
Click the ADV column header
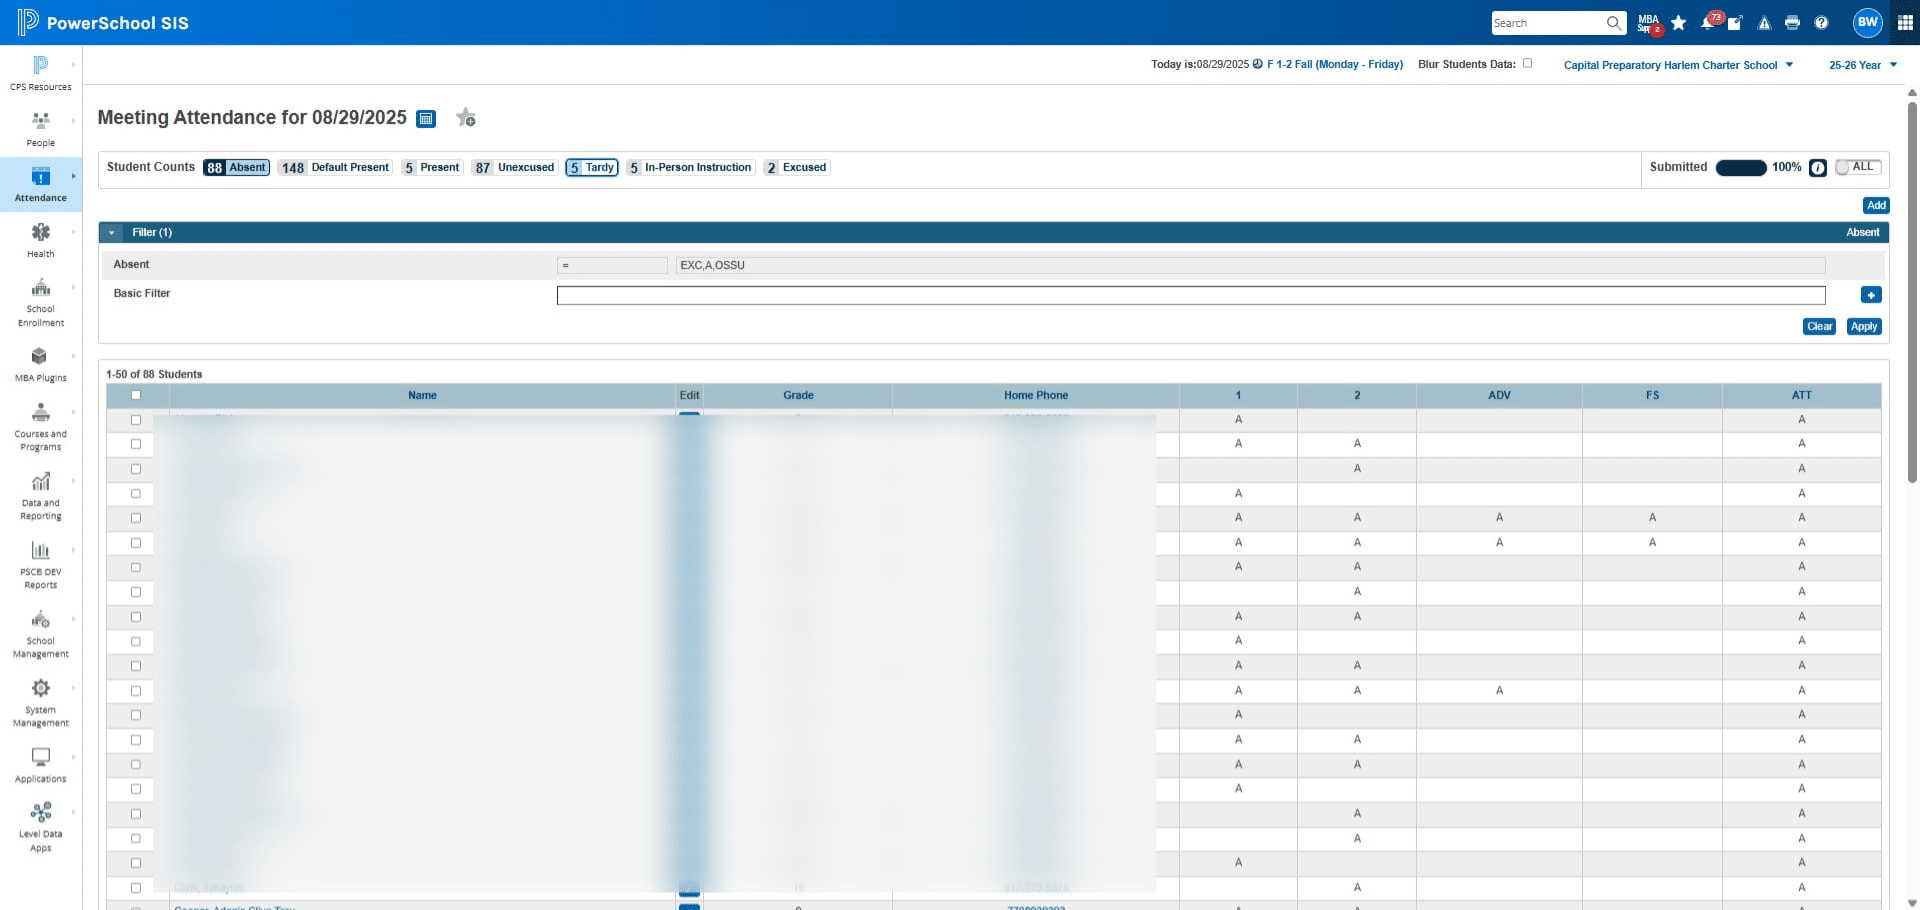pyautogui.click(x=1499, y=395)
